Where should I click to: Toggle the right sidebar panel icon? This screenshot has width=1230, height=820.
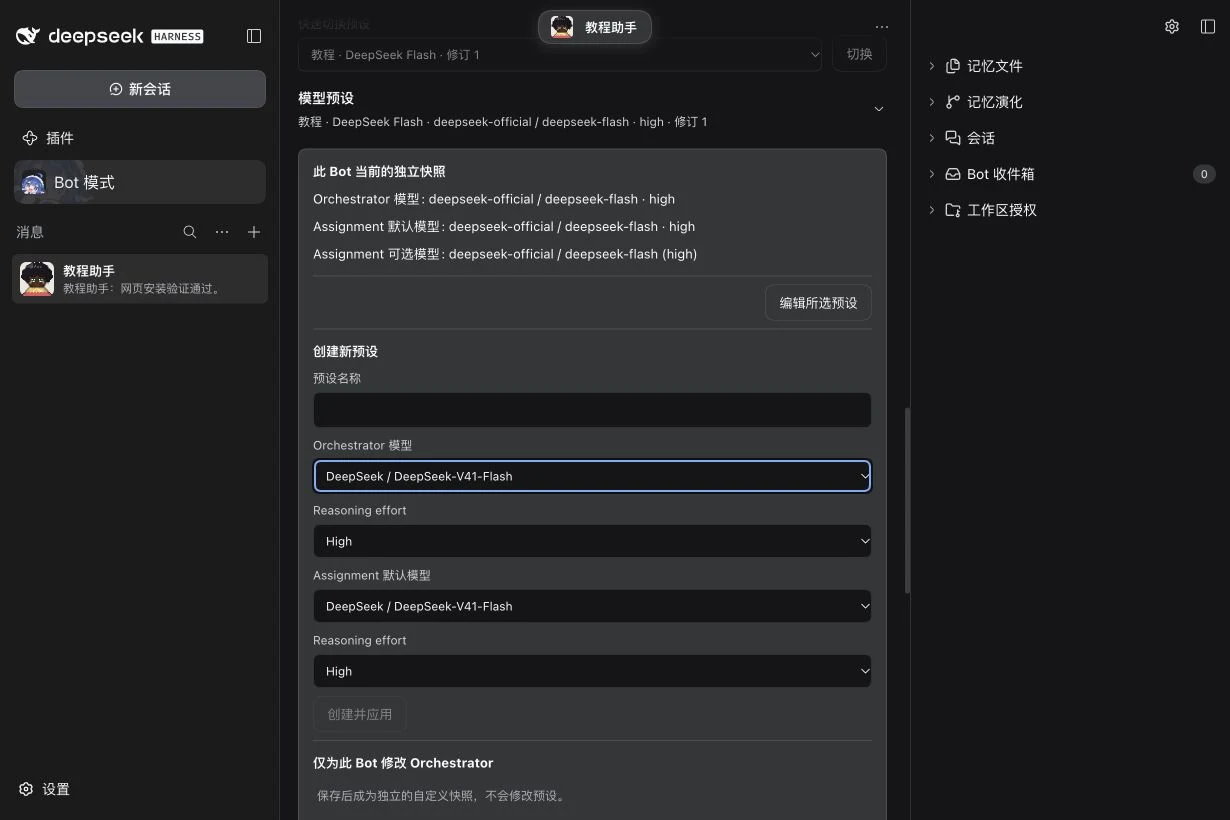click(x=1208, y=27)
